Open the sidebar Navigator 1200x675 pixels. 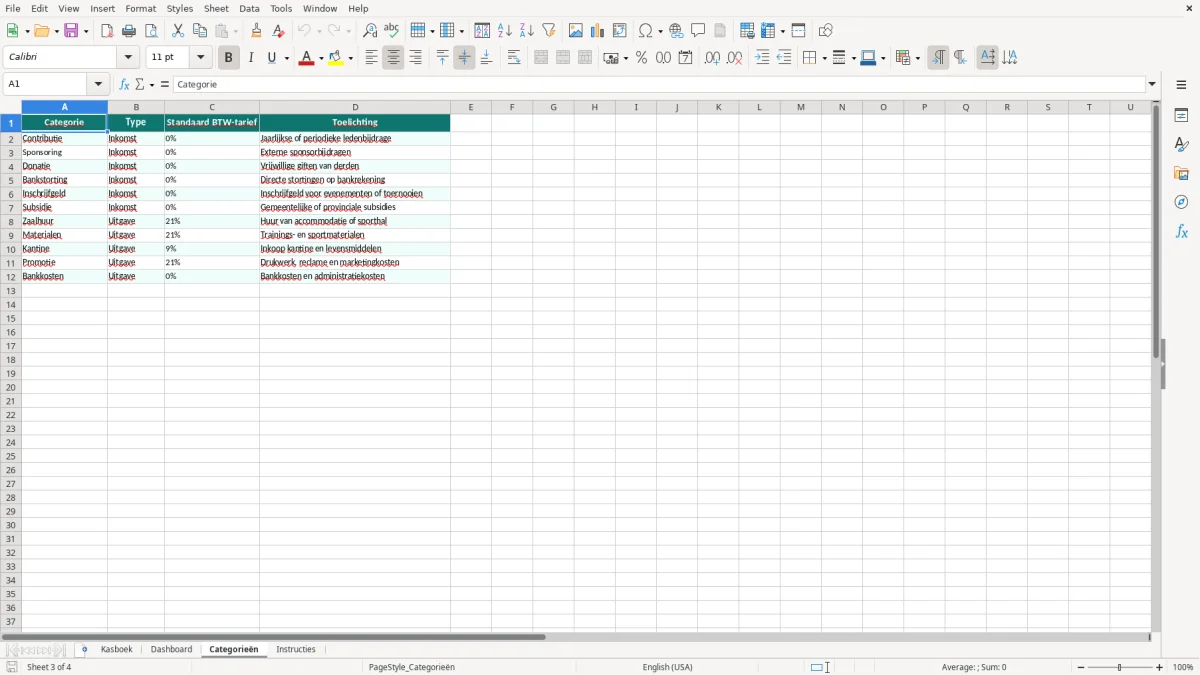pos(1181,202)
